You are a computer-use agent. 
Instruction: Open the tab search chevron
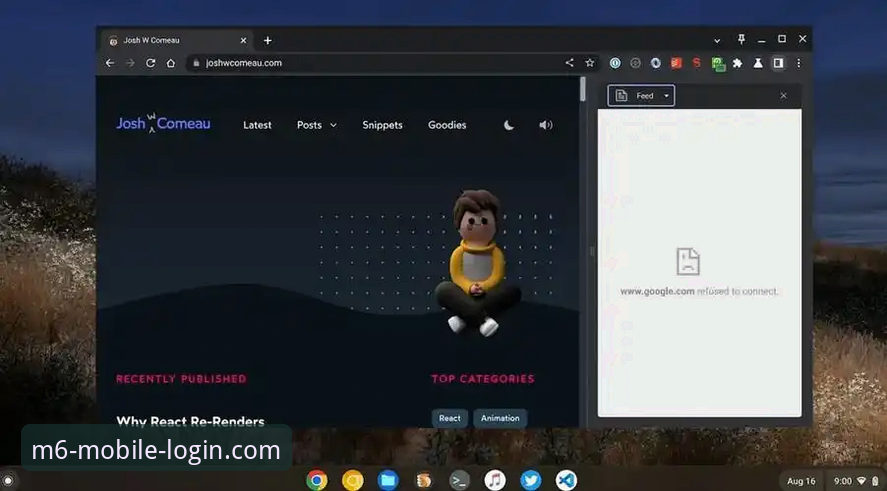(717, 41)
